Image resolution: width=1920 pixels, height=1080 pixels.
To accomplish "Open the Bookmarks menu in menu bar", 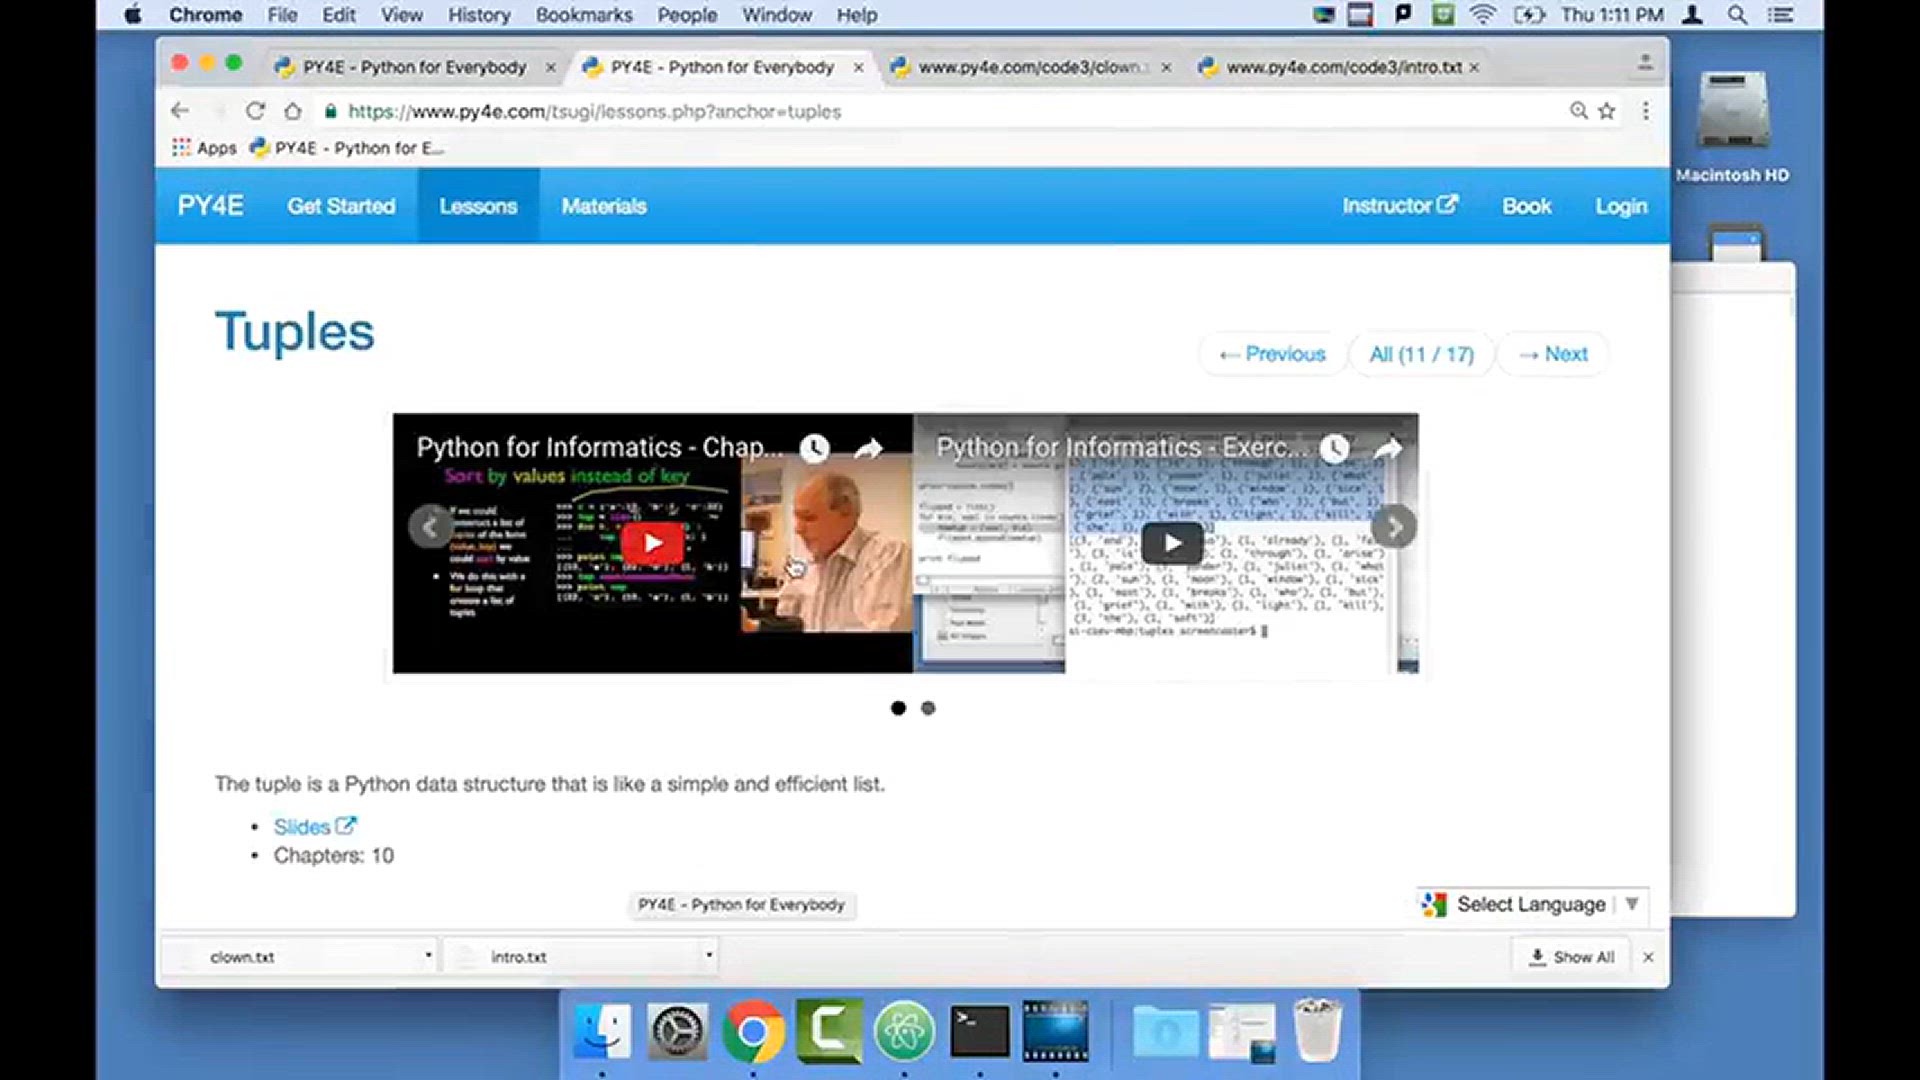I will [x=584, y=15].
